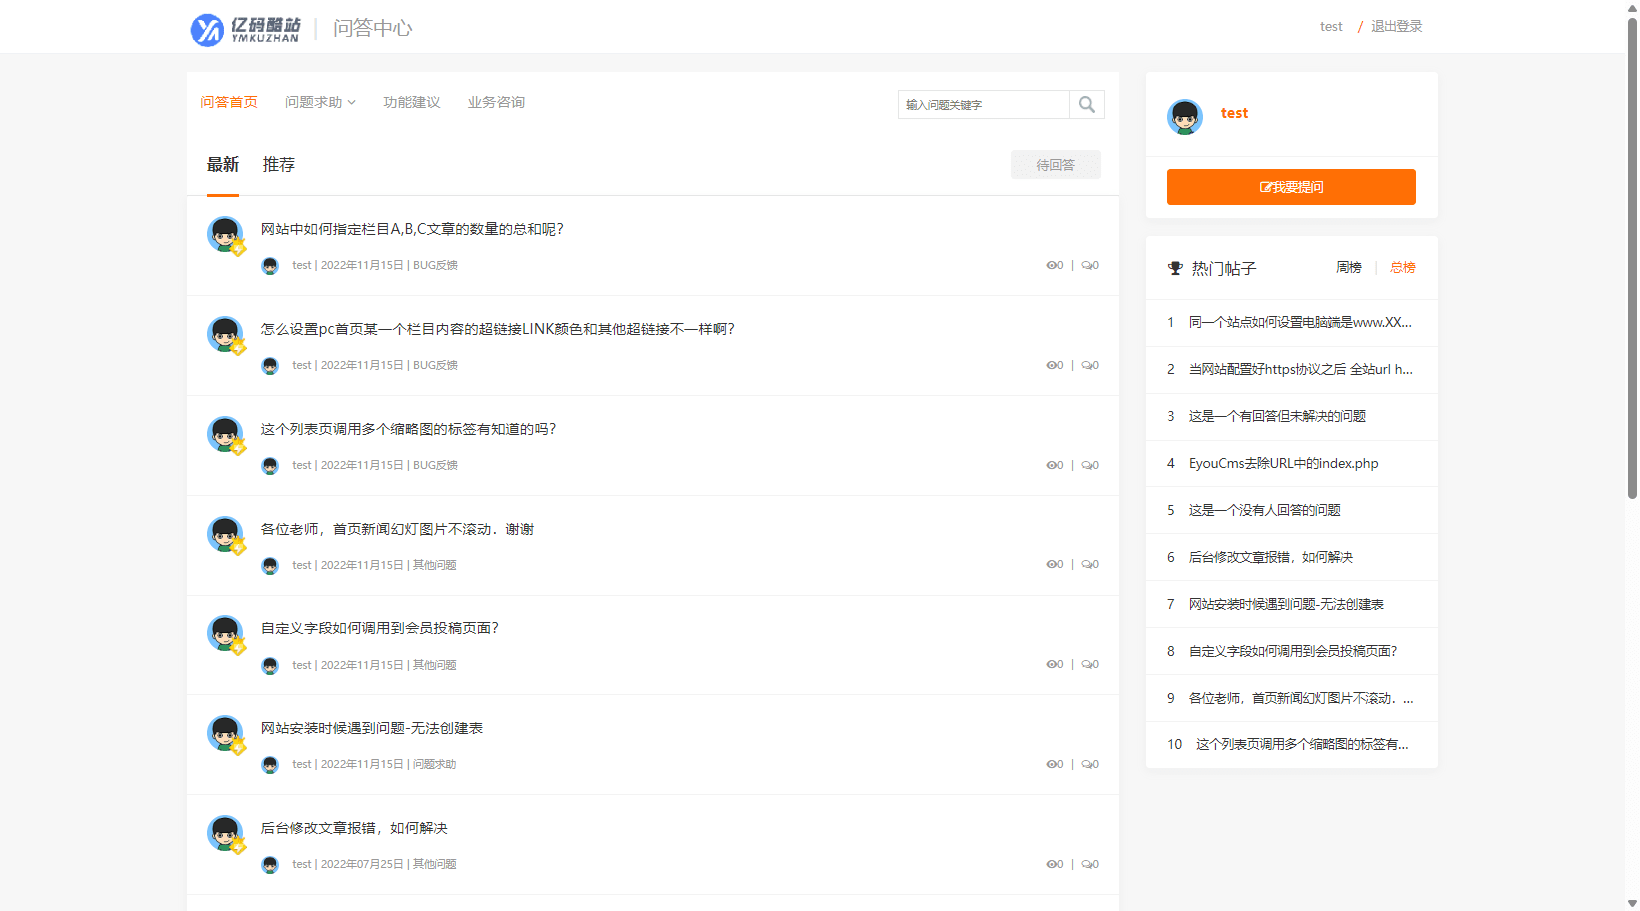Click the comment bubble icon on first question

click(1084, 264)
